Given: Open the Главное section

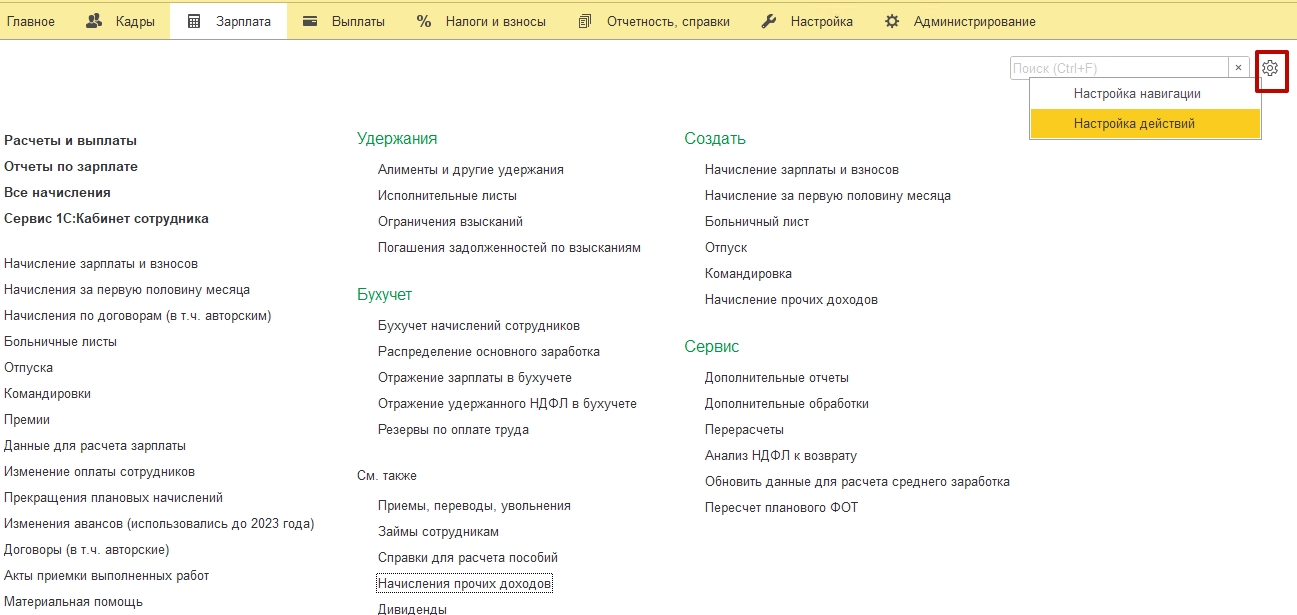Looking at the screenshot, I should pyautogui.click(x=31, y=21).
